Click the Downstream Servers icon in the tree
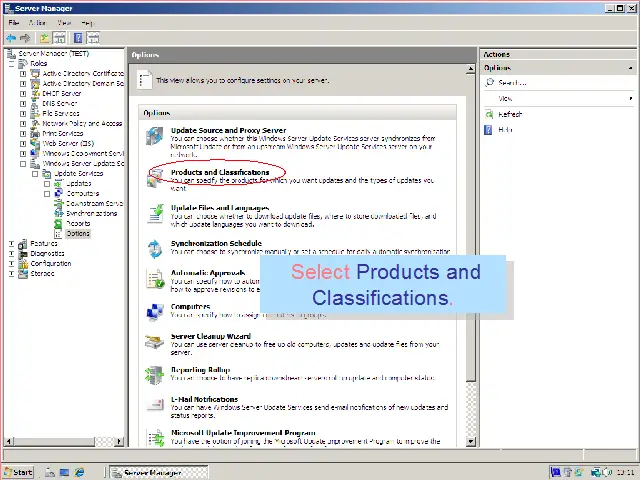This screenshot has height=480, width=640. pyautogui.click(x=58, y=203)
